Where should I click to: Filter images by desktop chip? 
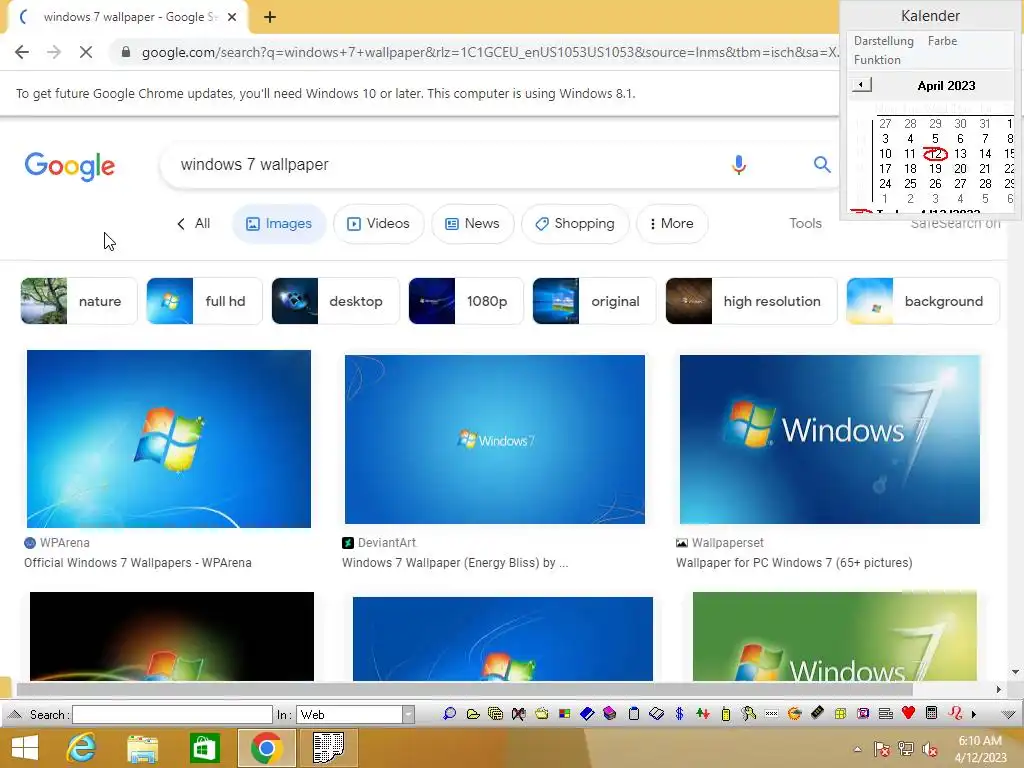coord(335,301)
